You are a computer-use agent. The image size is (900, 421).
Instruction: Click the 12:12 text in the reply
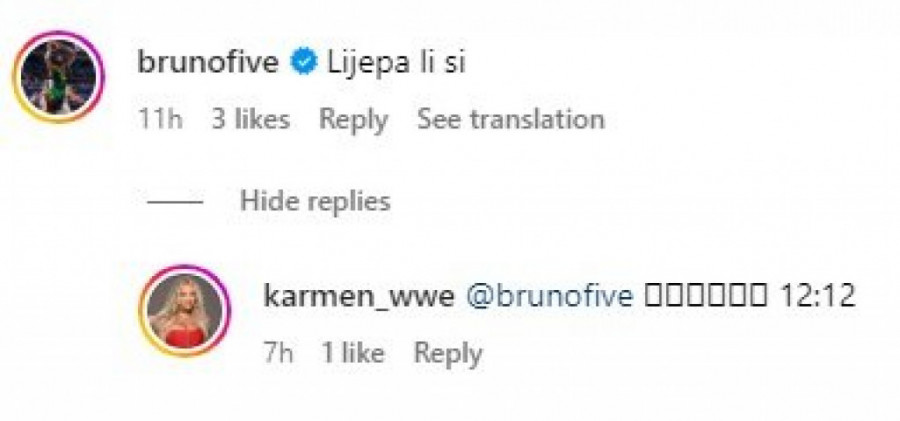[818, 297]
